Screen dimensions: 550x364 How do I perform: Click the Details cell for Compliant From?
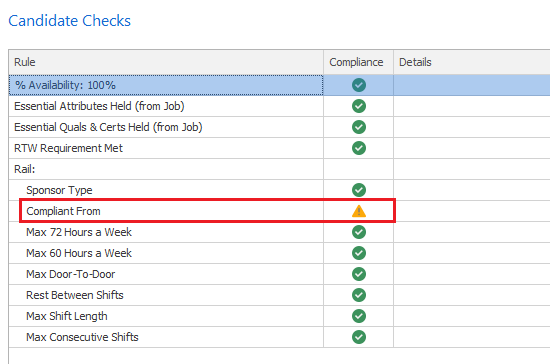pyautogui.click(x=472, y=211)
